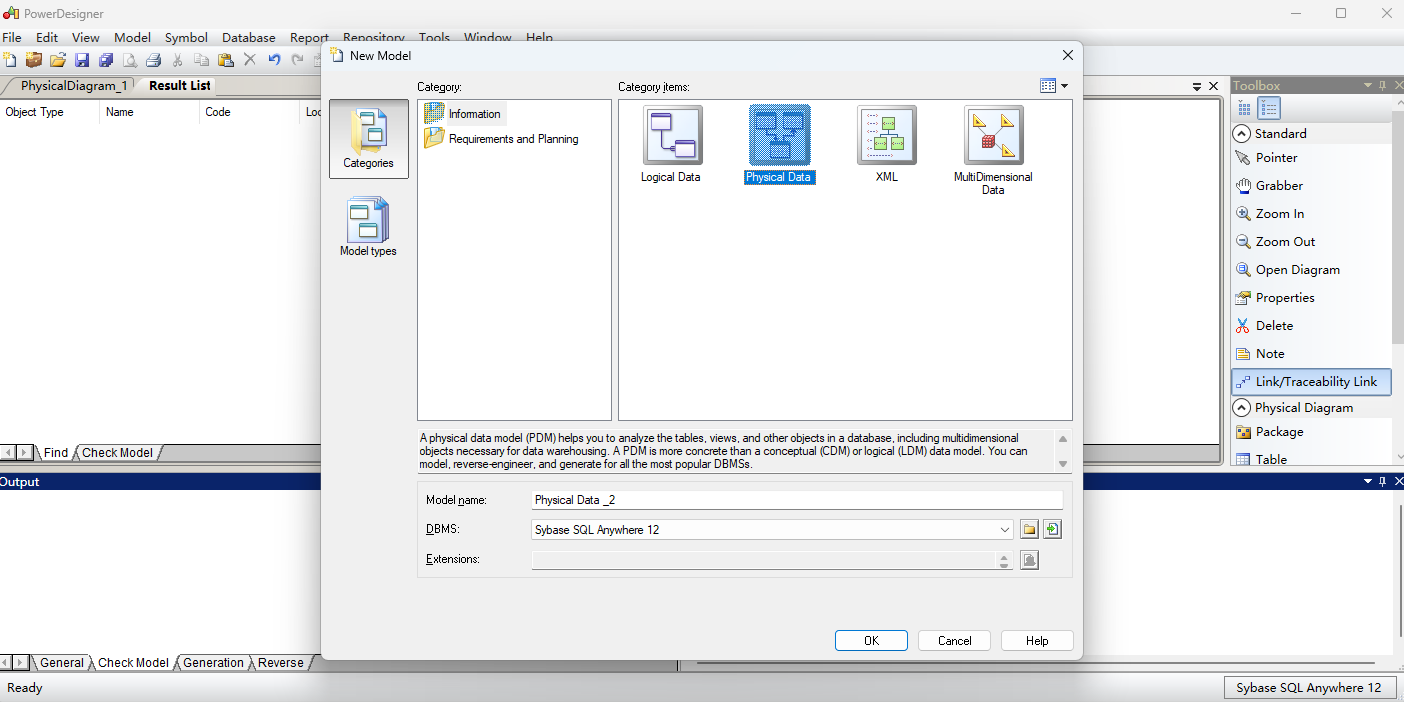Open the DBMS dropdown list
This screenshot has width=1404, height=702.
click(x=1005, y=530)
